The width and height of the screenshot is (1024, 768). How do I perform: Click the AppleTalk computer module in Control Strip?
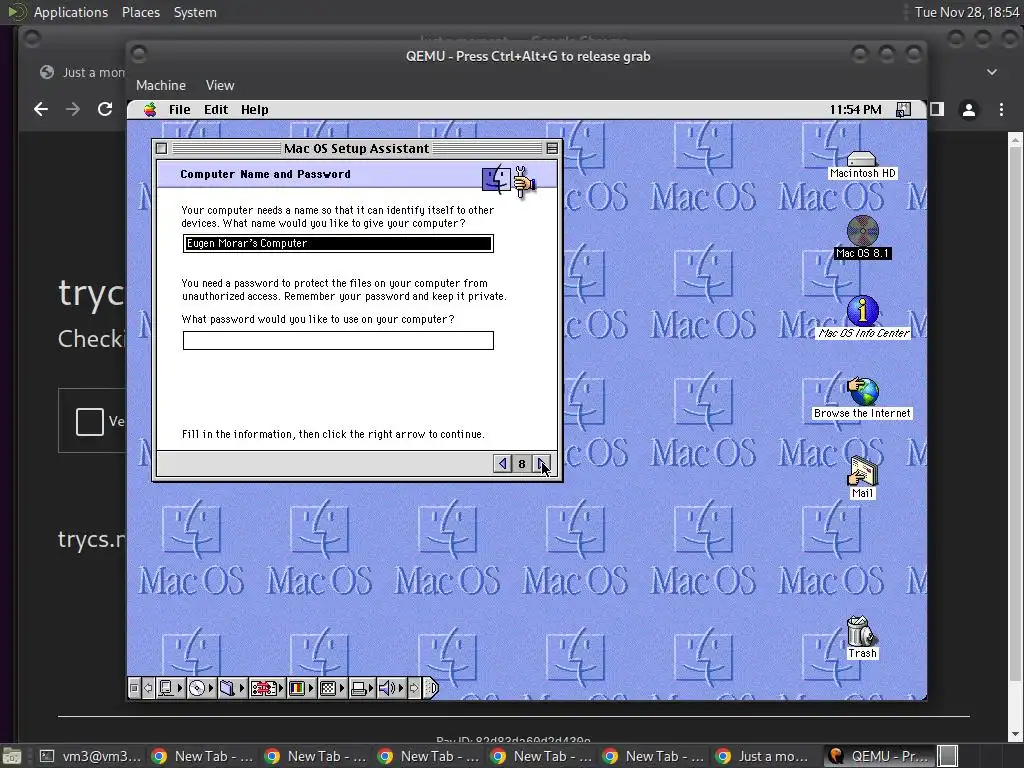(x=170, y=688)
